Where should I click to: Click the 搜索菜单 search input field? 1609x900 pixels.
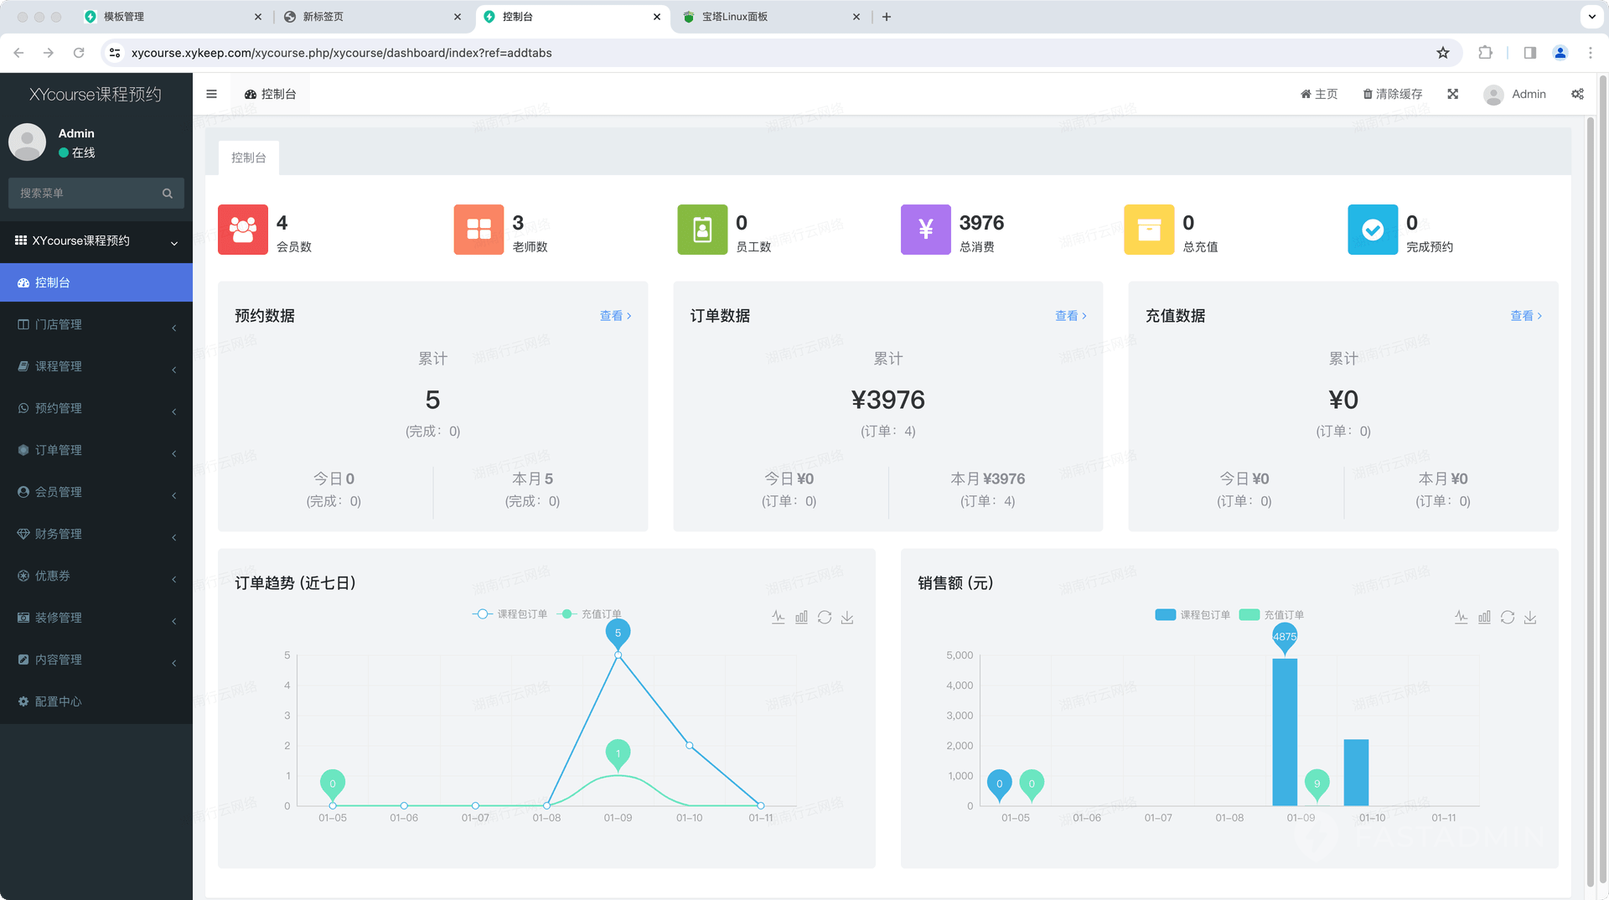85,193
